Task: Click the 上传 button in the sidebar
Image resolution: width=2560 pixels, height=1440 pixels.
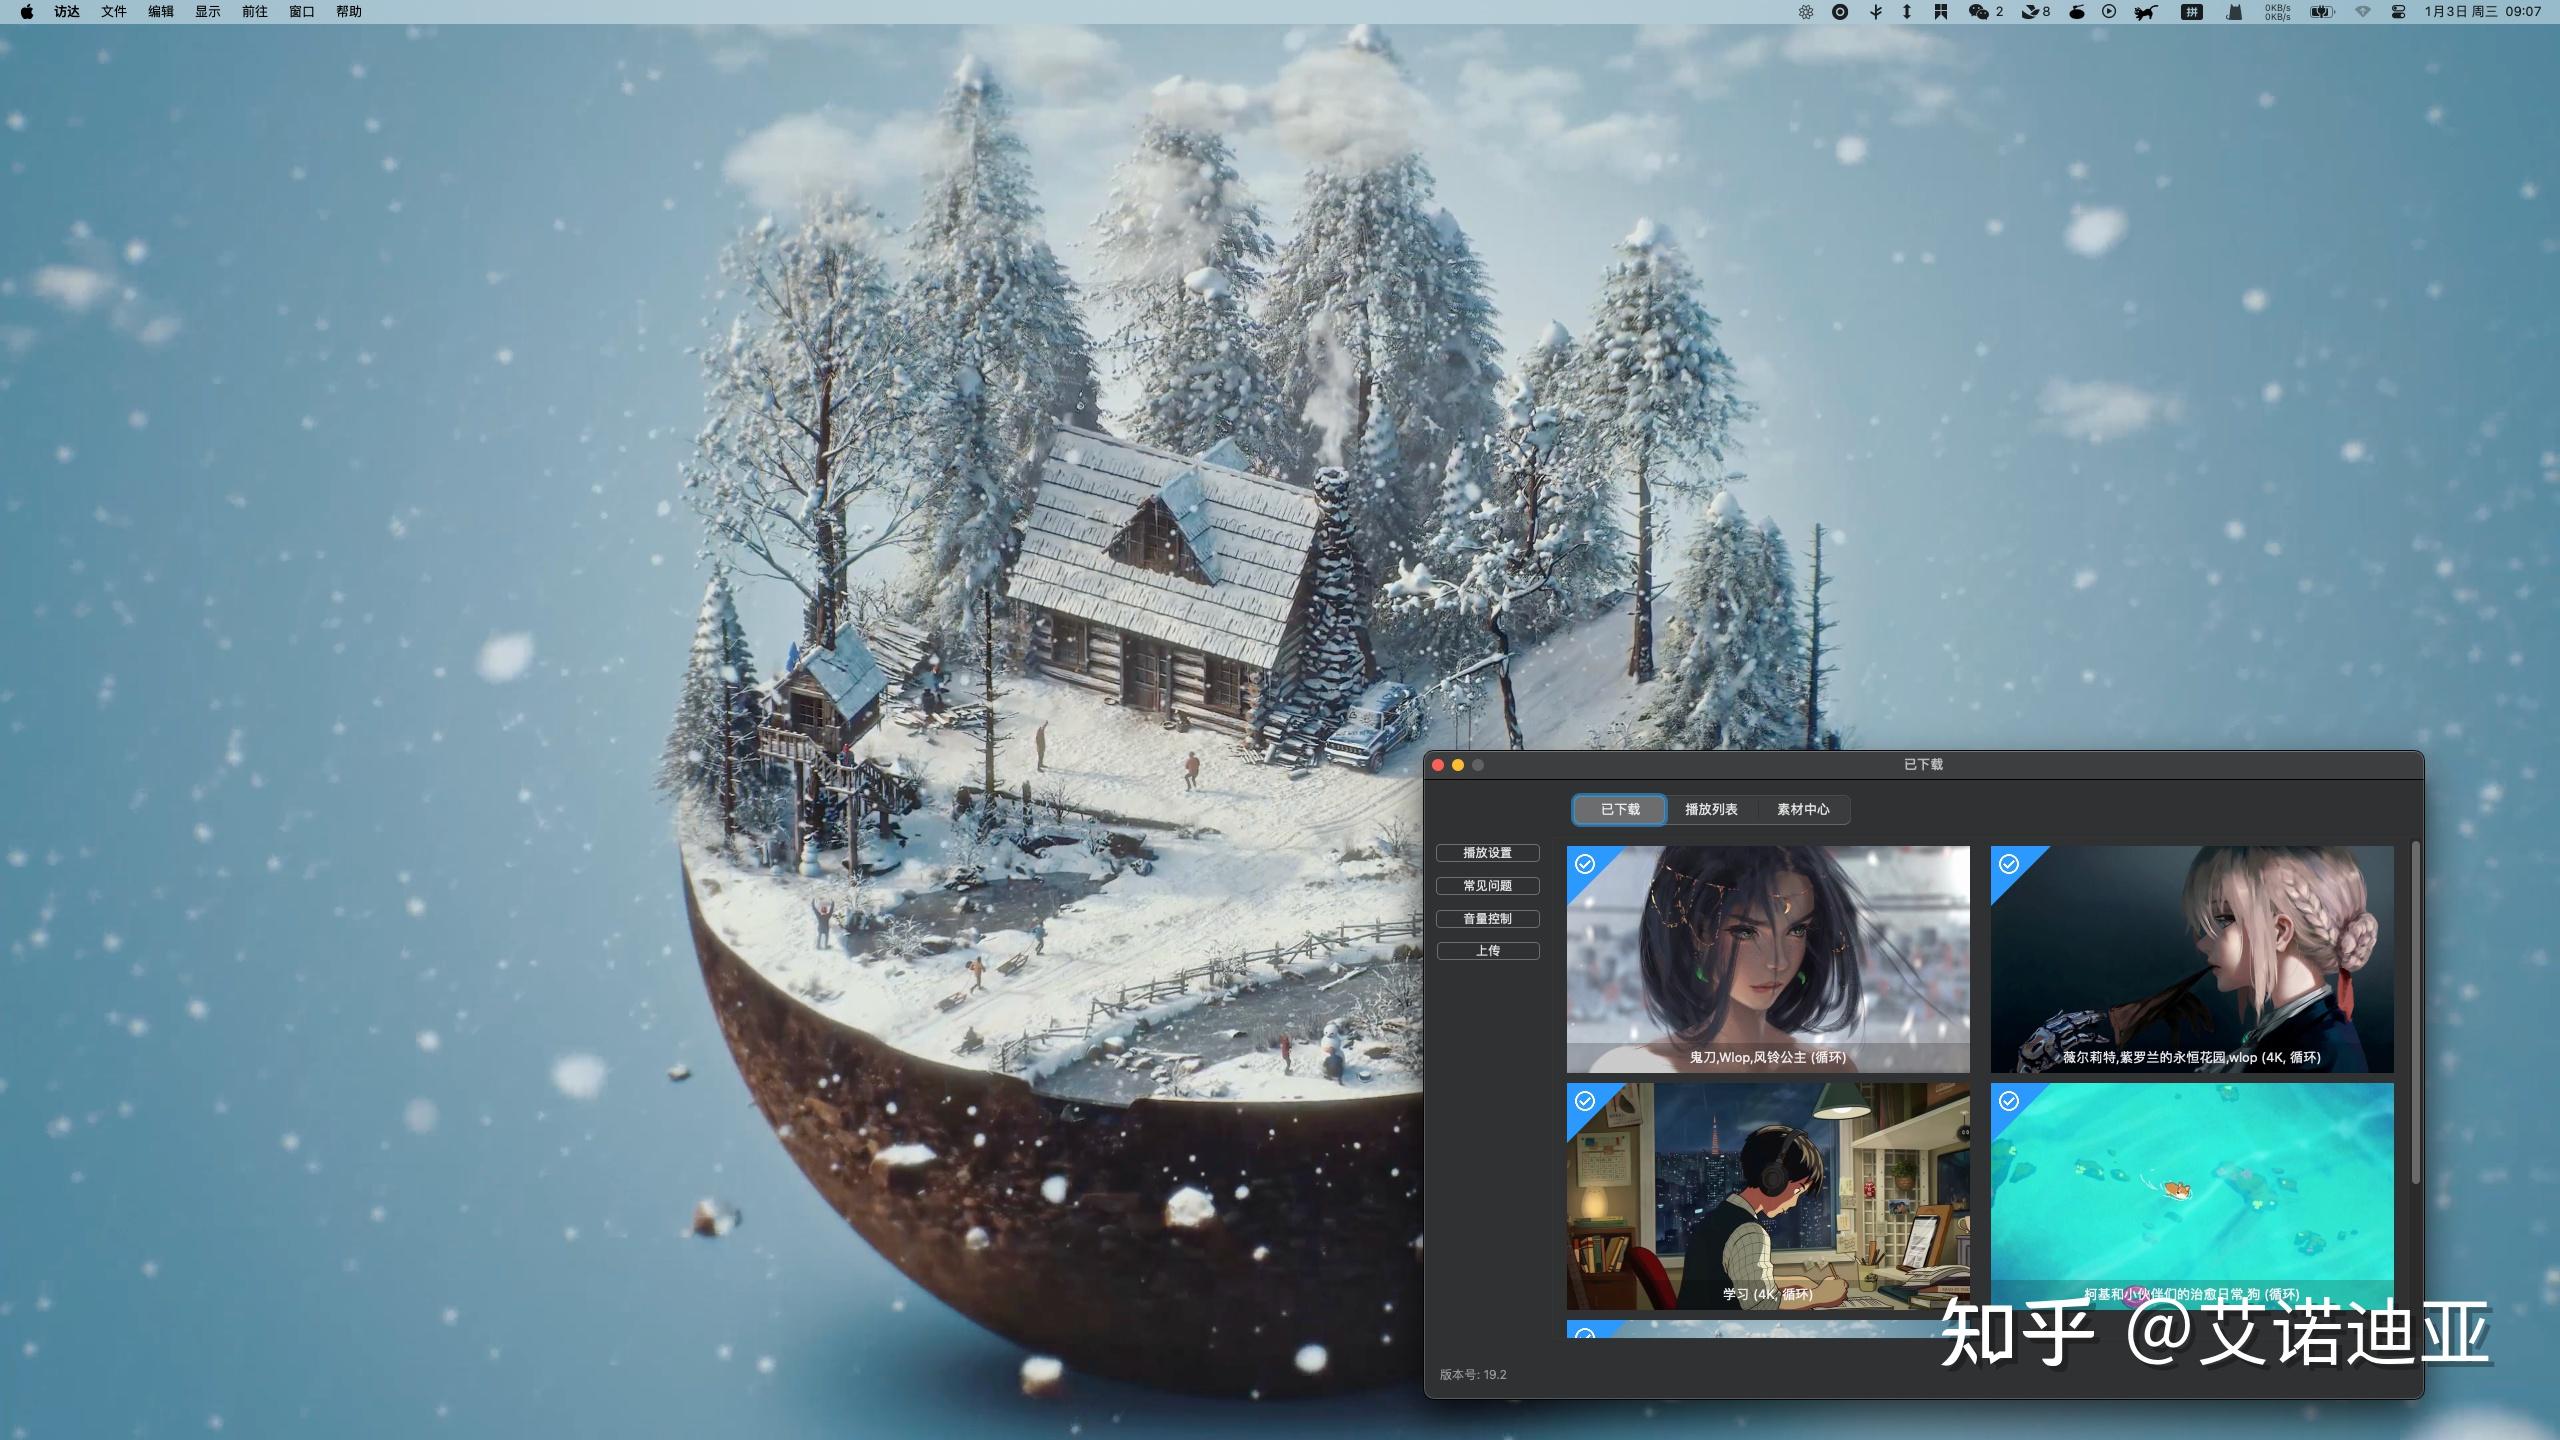Action: (x=1488, y=950)
